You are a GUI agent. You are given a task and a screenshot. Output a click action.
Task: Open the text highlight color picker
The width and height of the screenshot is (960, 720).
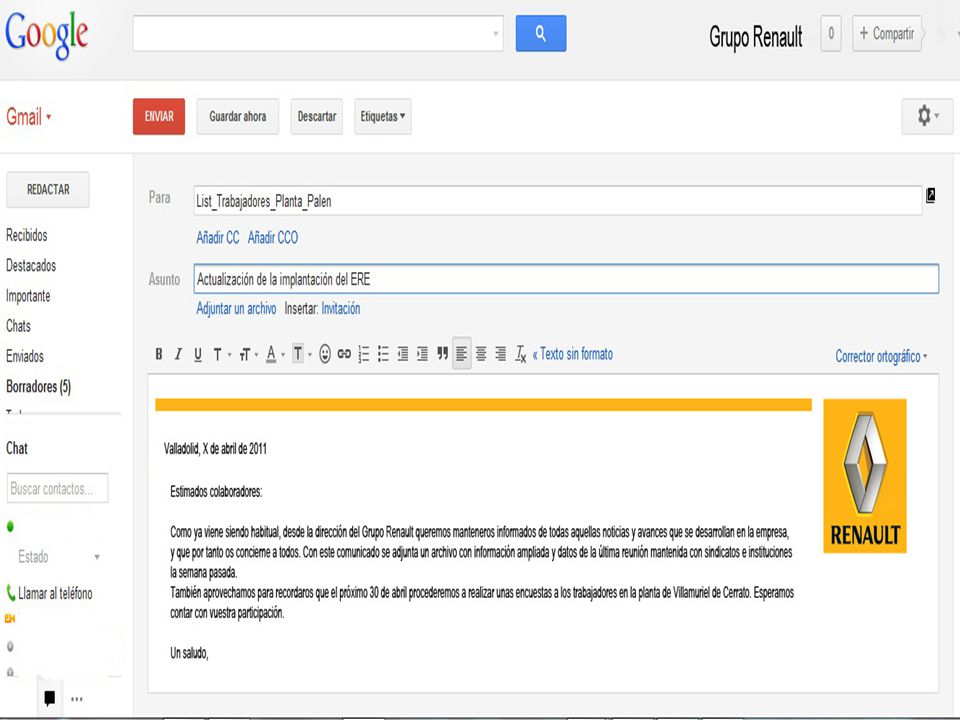click(x=301, y=354)
